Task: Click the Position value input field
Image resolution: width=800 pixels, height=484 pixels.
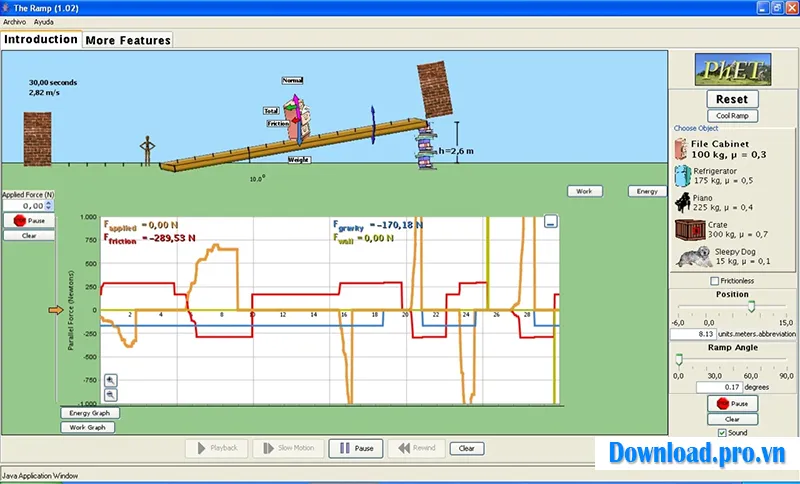Action: tap(704, 336)
